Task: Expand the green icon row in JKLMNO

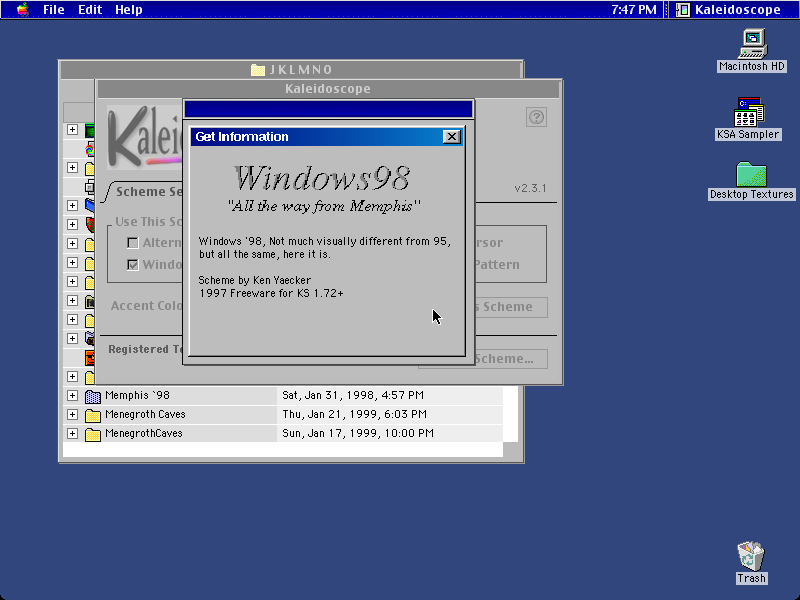Action: coord(72,130)
